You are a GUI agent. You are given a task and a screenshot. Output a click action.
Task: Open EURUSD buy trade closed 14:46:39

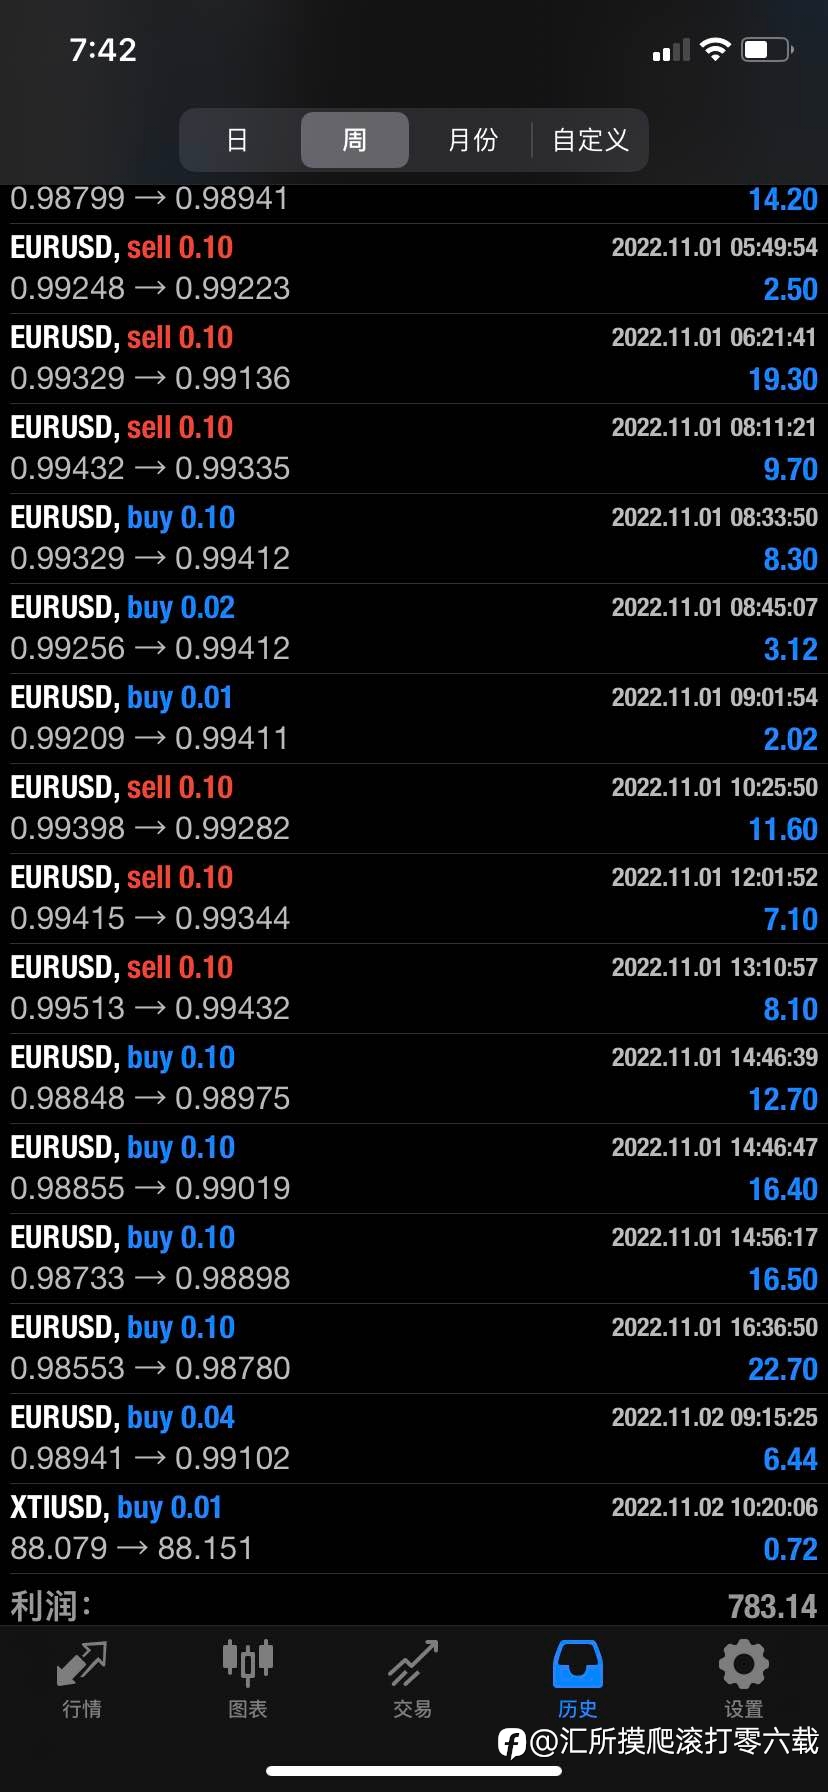[x=414, y=1078]
